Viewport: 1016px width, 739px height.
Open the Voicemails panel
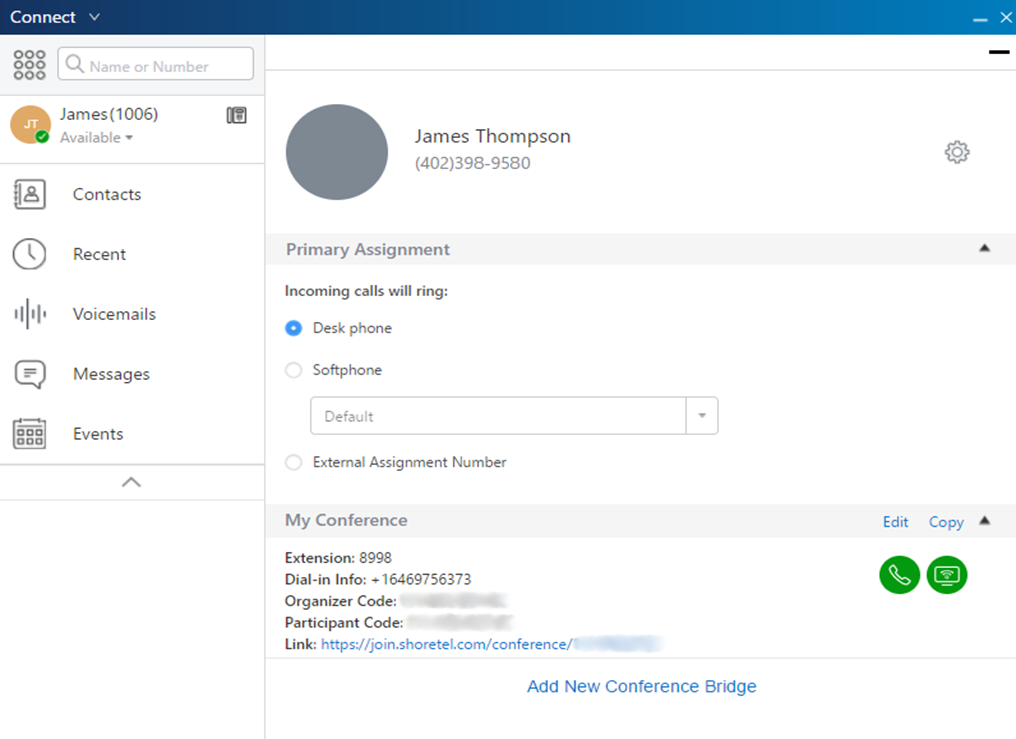tap(113, 314)
